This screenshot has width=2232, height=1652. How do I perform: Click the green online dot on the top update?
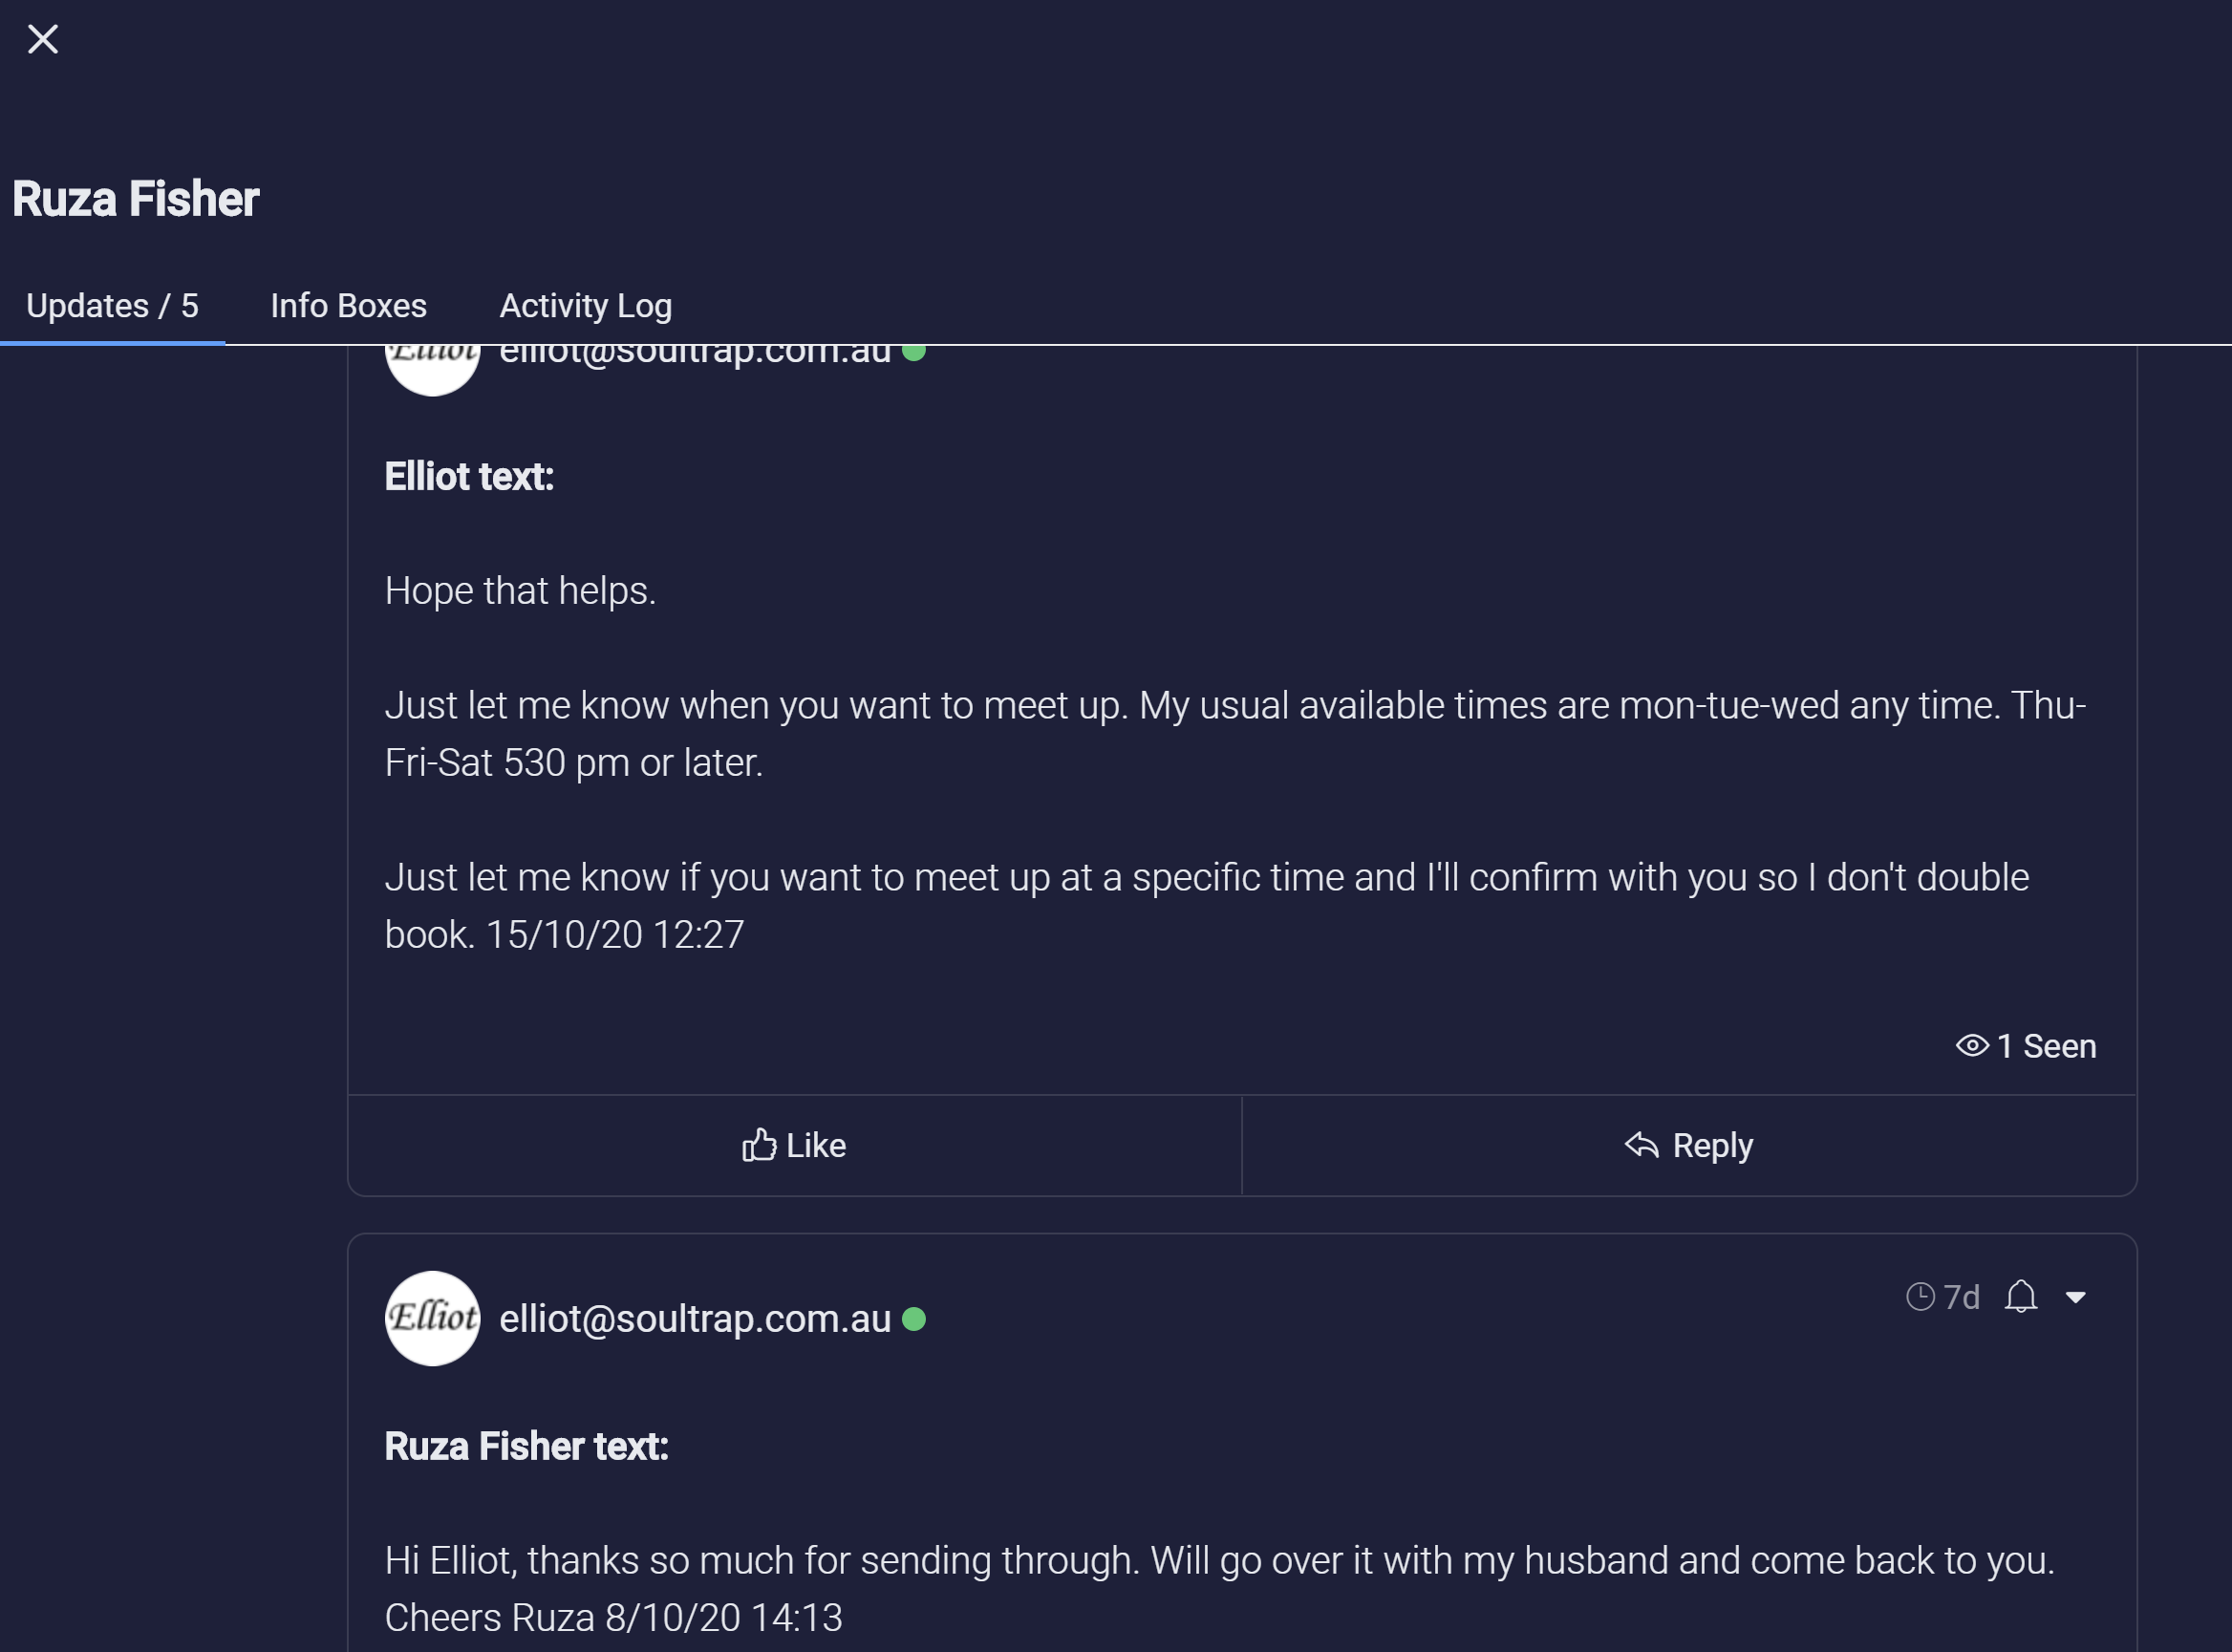click(913, 353)
